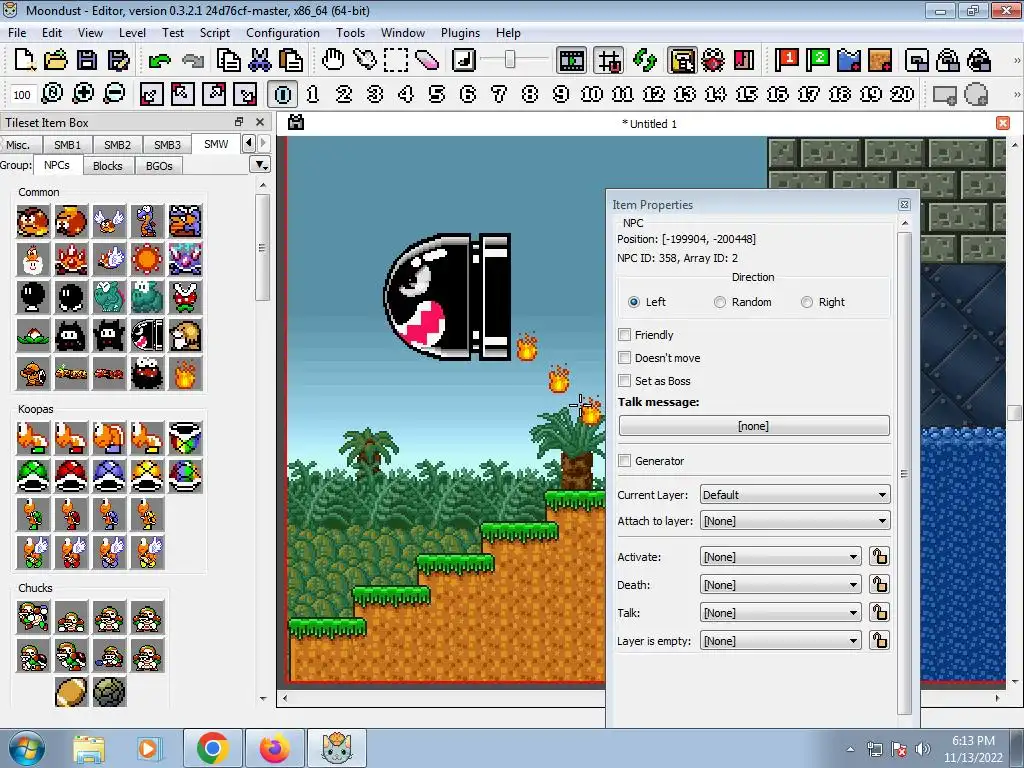Screen dimensions: 1024x768
Task: Cut selection with the scissors icon
Action: (x=259, y=60)
